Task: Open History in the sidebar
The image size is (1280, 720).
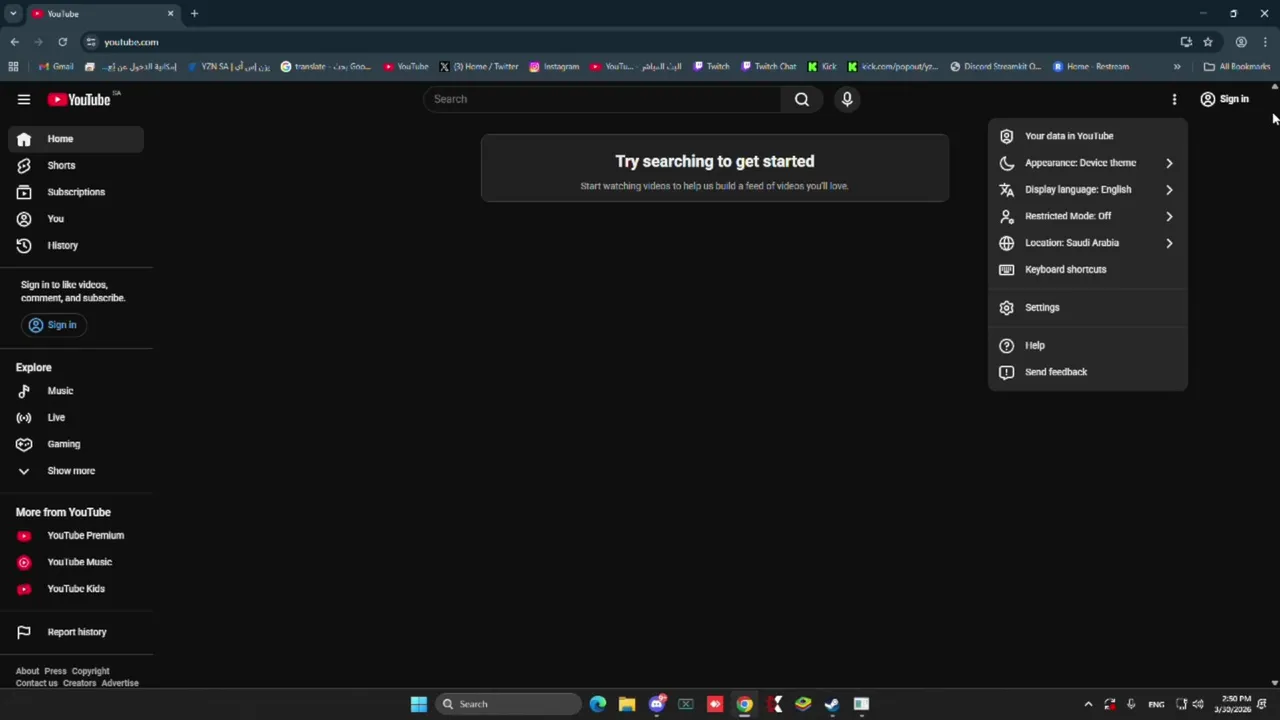Action: (x=76, y=245)
